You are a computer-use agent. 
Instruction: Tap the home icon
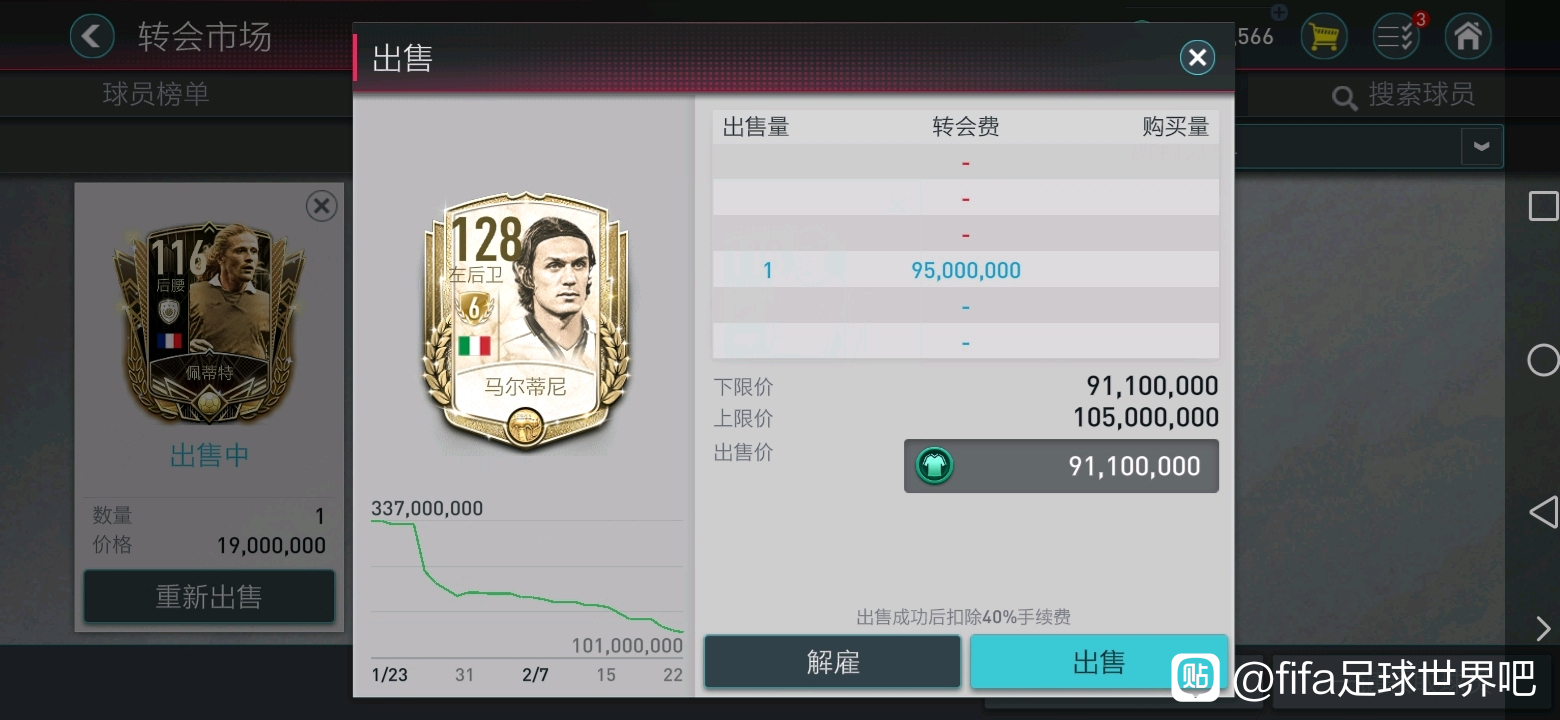coord(1467,37)
